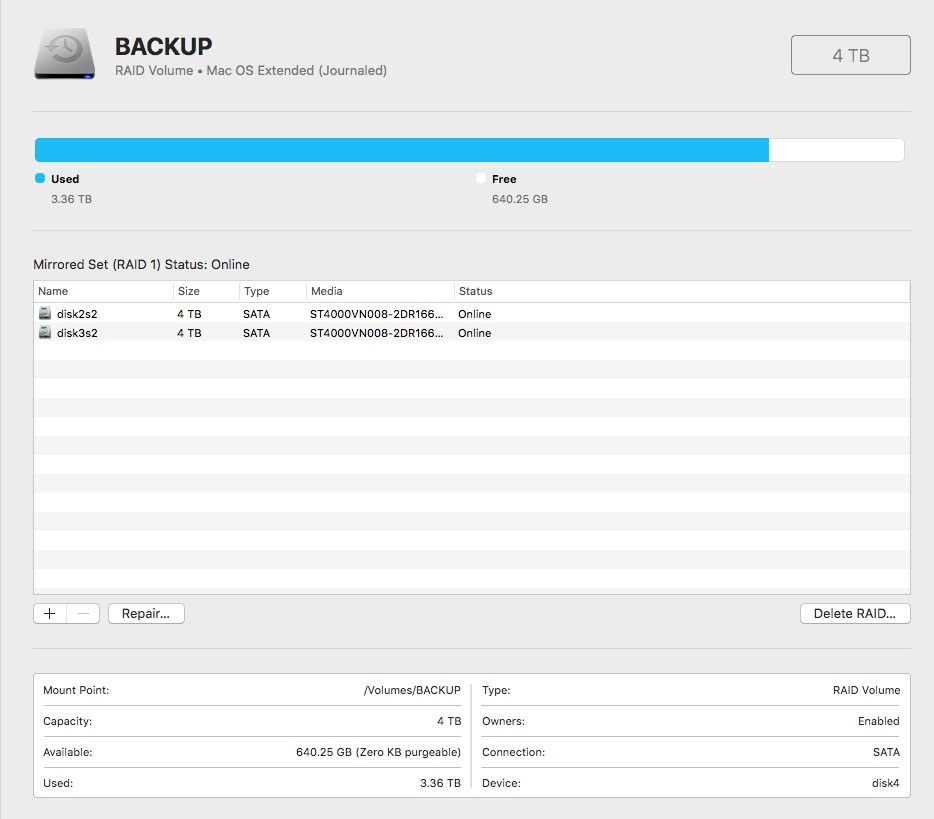Click the Device disk4 value
Viewport: 934px width, 819px height.
(x=886, y=783)
